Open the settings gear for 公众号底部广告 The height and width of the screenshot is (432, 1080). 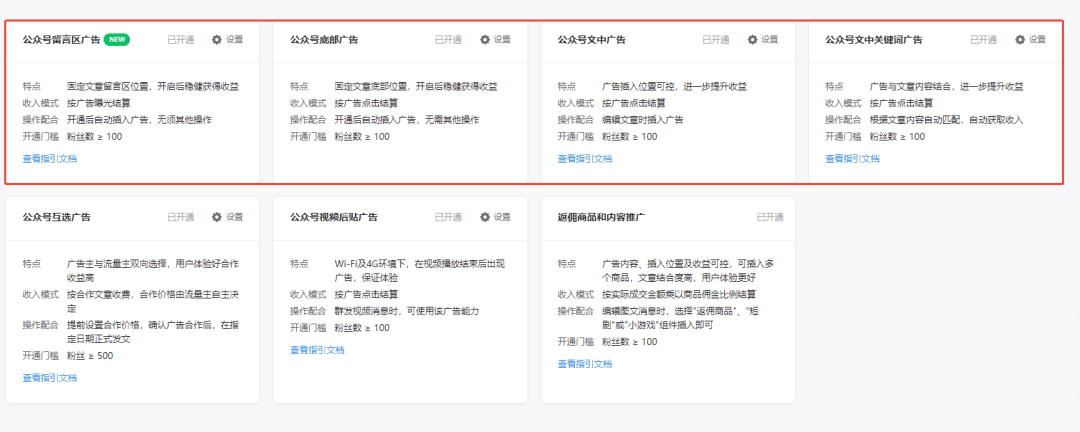tap(485, 40)
